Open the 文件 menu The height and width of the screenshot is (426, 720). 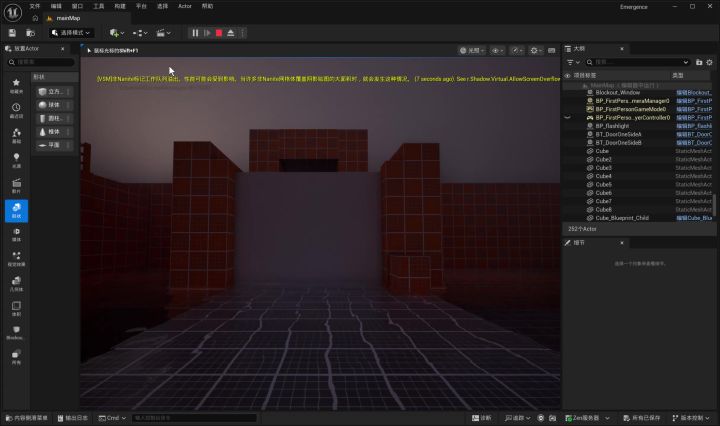click(x=35, y=6)
